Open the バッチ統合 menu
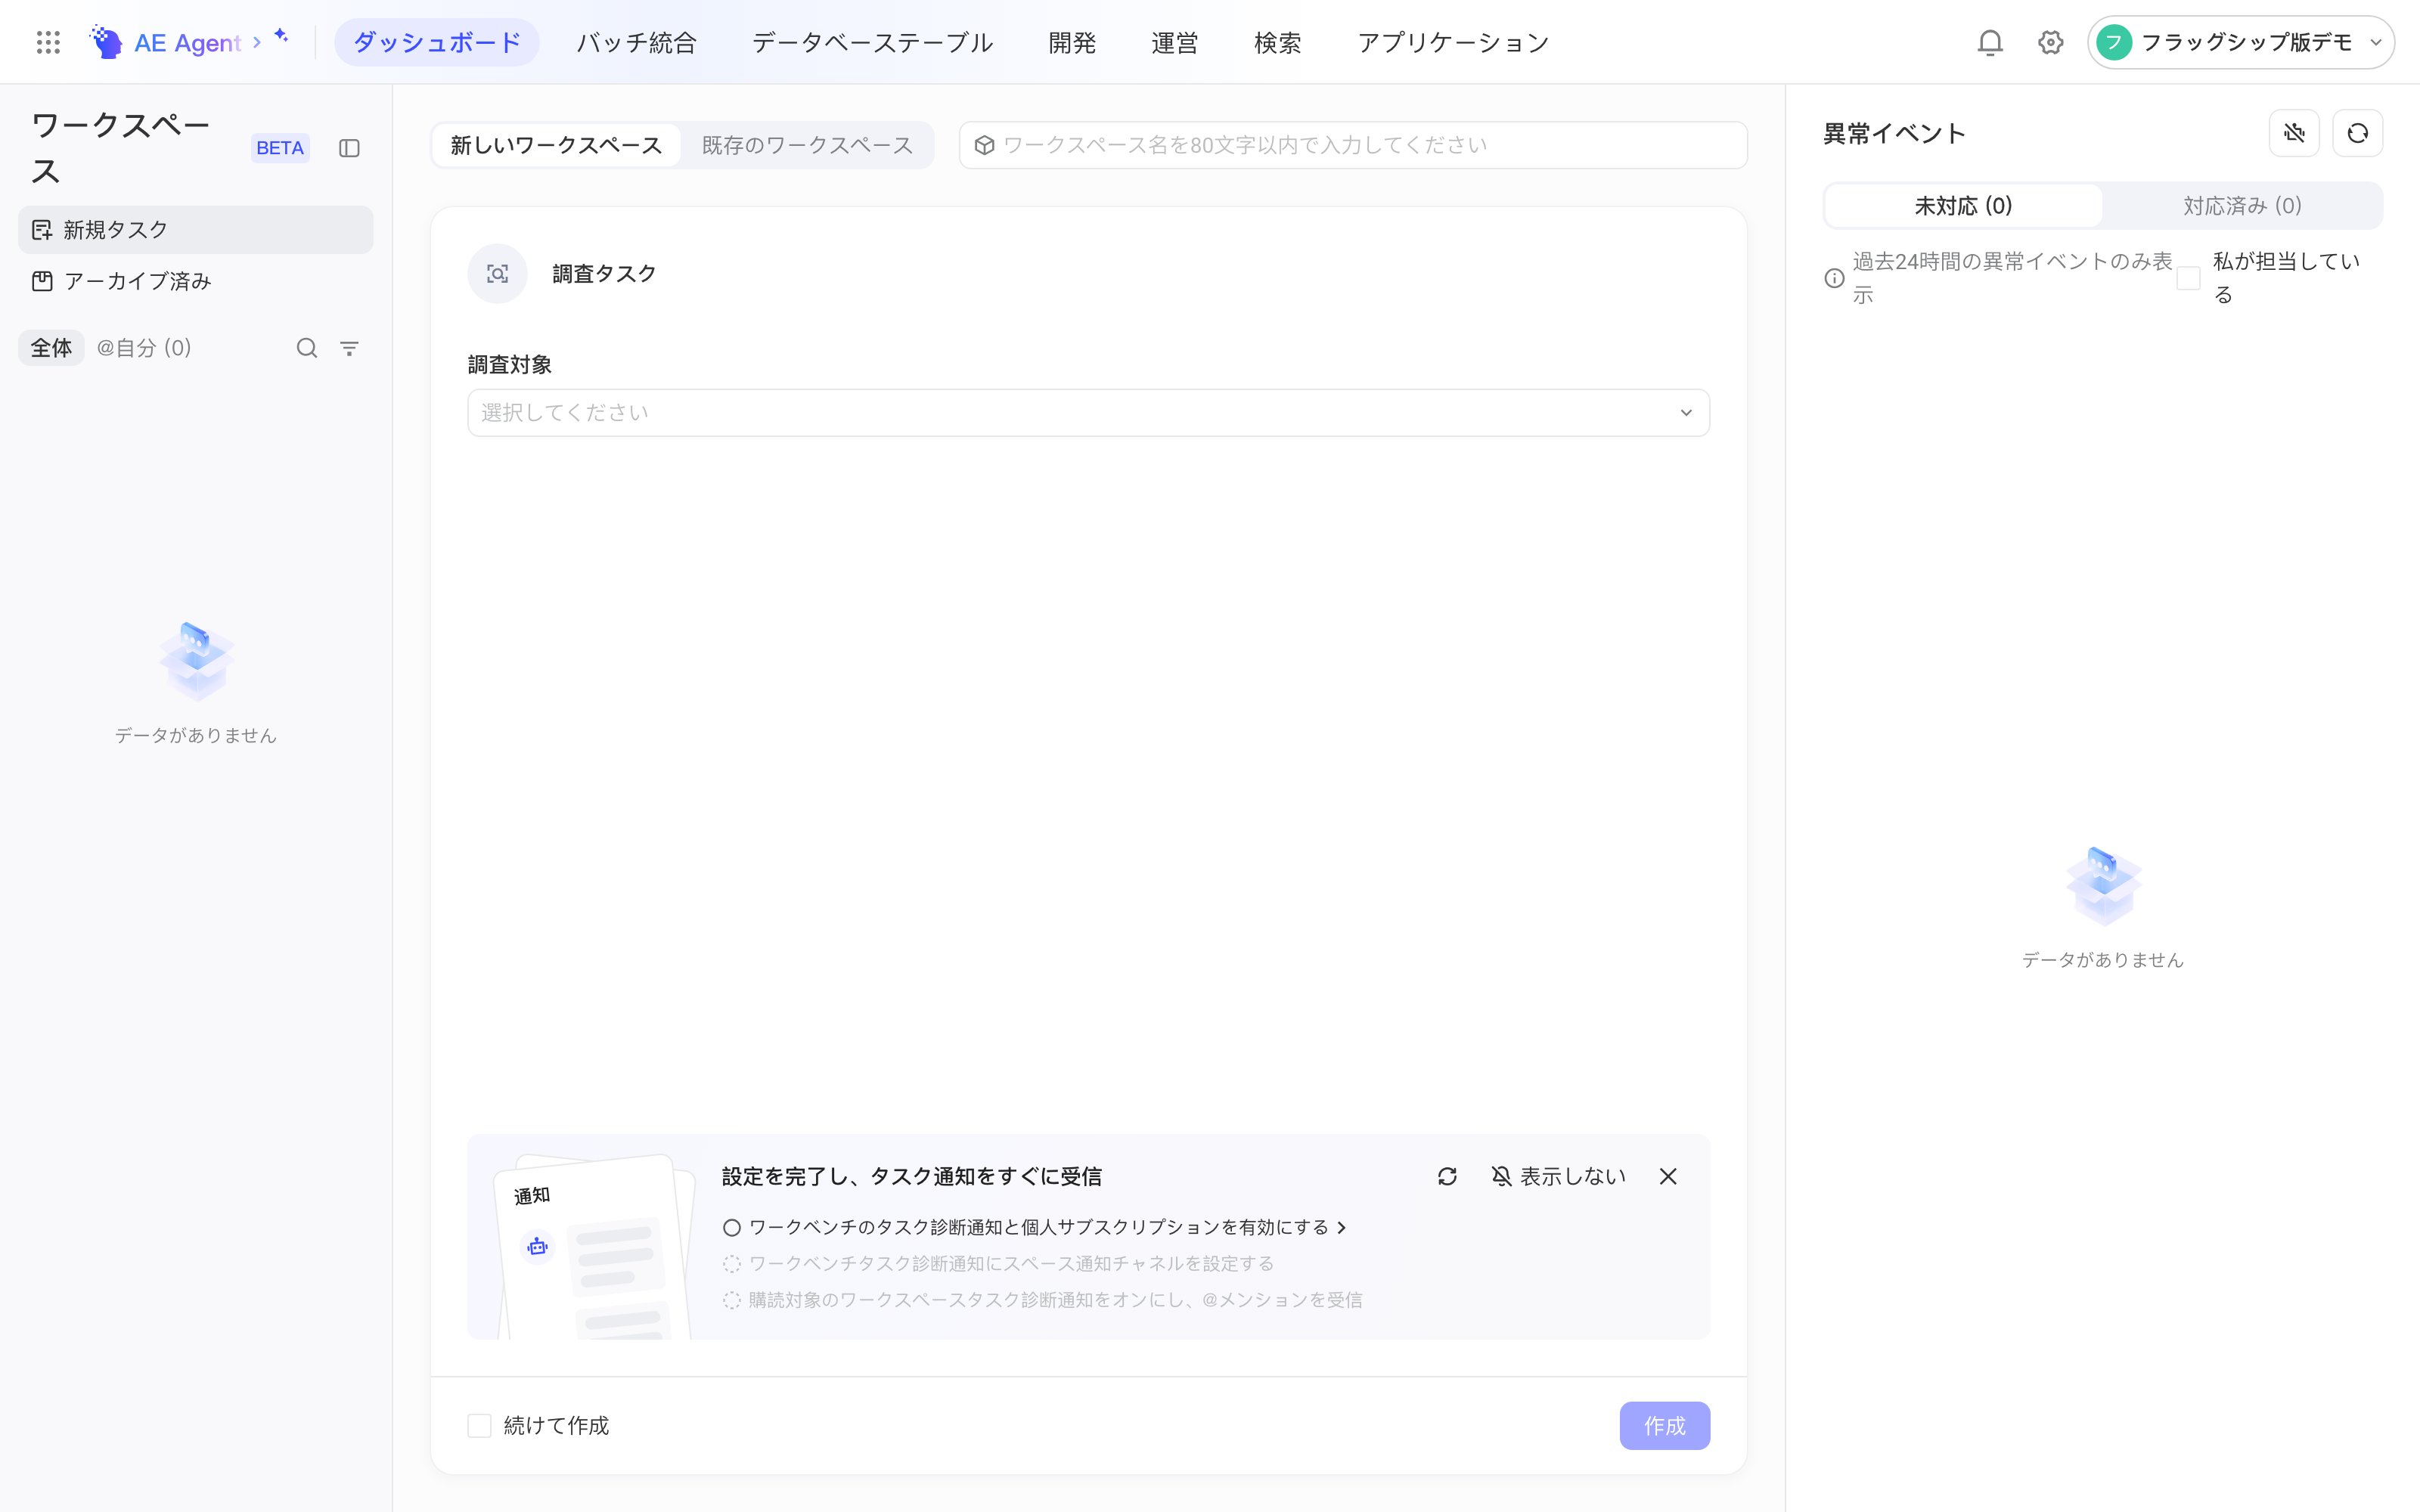 (637, 42)
